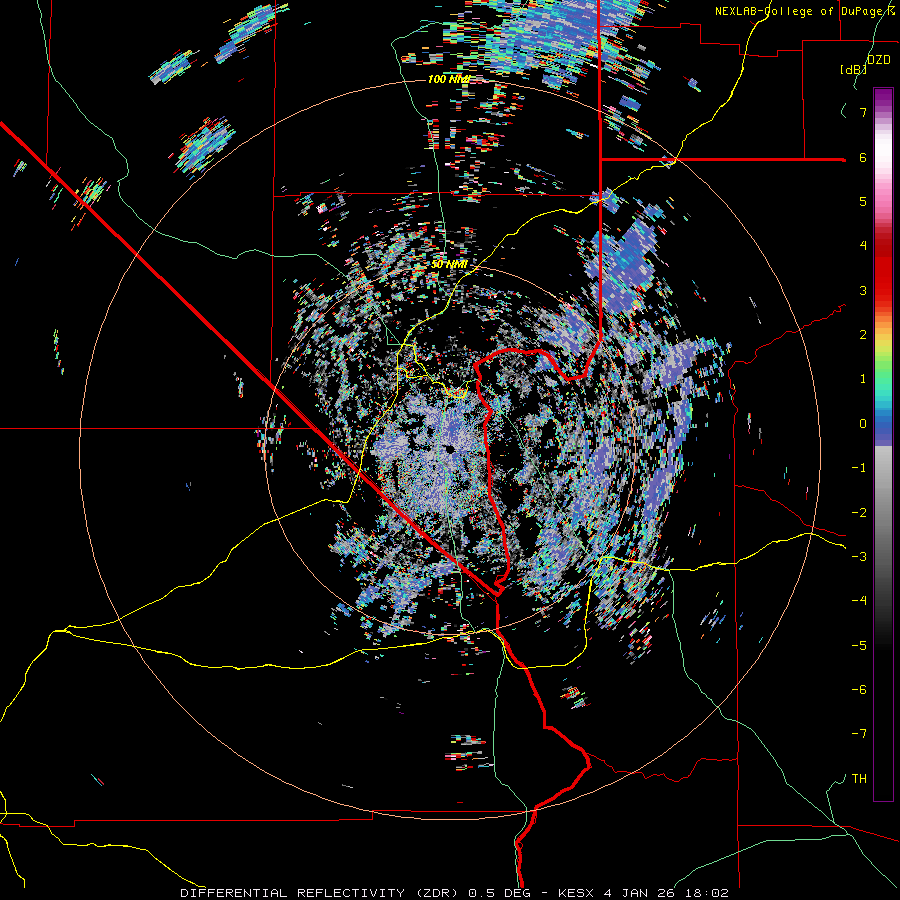Click the "-6" scale value
Screen dimensions: 900x900
[859, 690]
